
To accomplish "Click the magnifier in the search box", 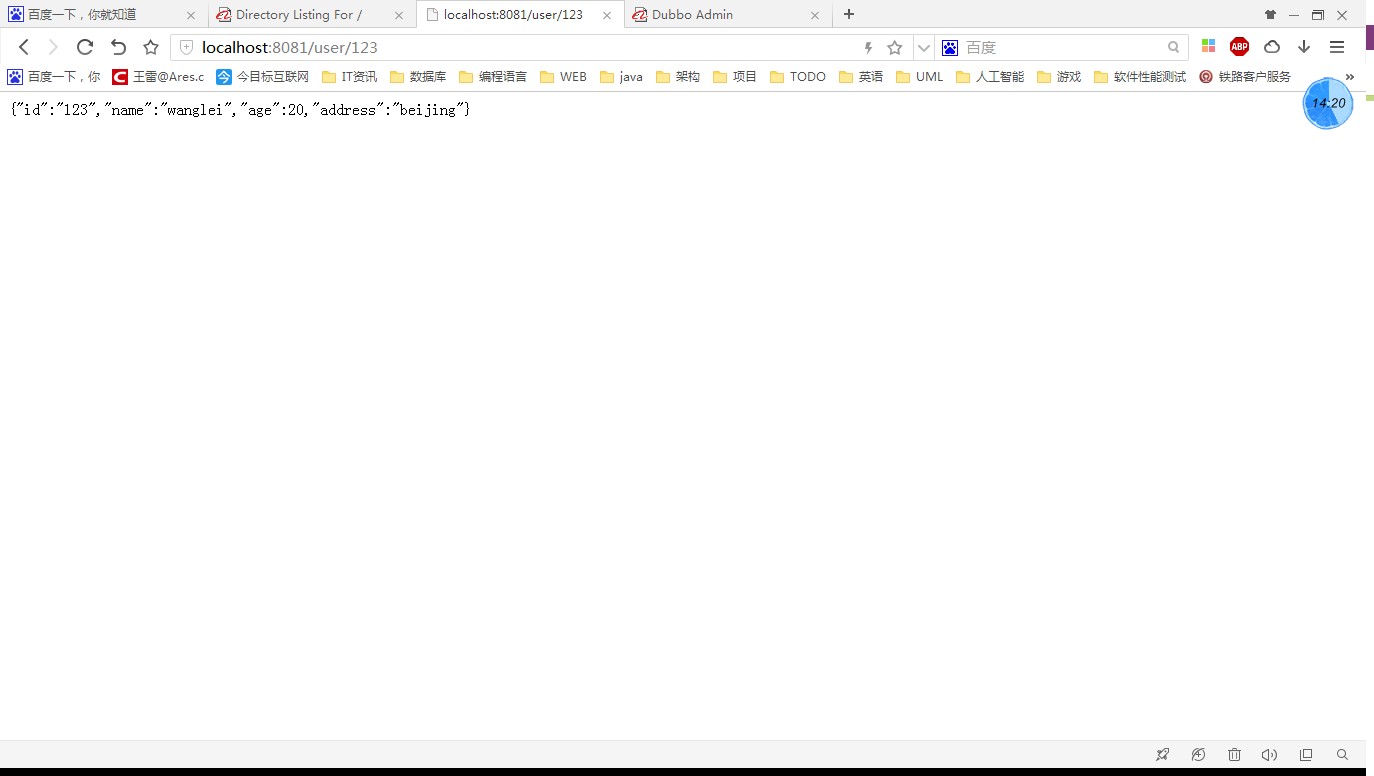I will point(1174,47).
